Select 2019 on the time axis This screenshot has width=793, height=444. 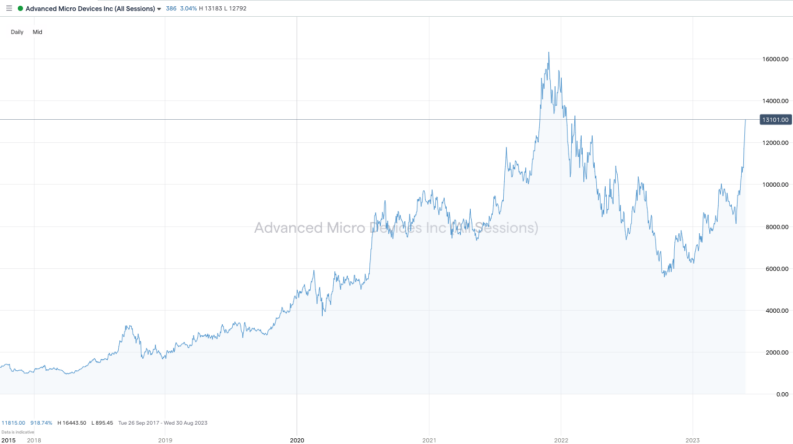pos(165,439)
